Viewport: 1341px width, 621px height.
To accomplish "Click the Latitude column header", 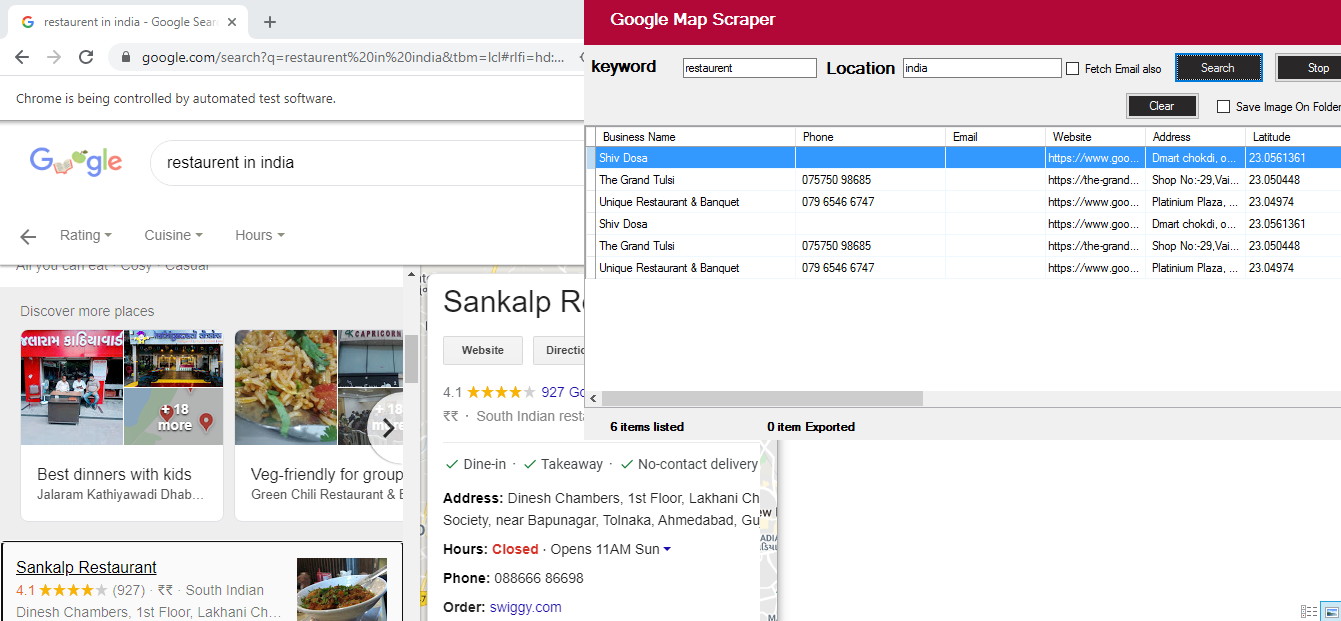I will 1293,137.
